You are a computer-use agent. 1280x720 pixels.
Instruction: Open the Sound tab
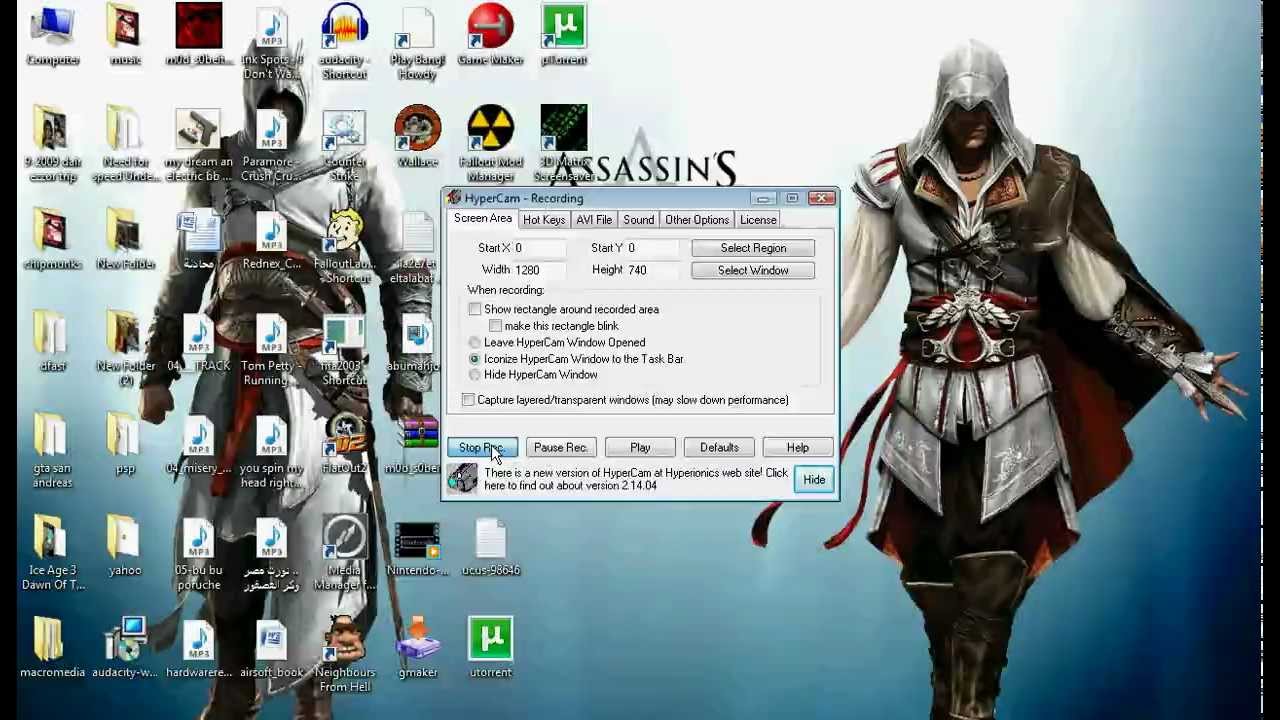point(638,220)
